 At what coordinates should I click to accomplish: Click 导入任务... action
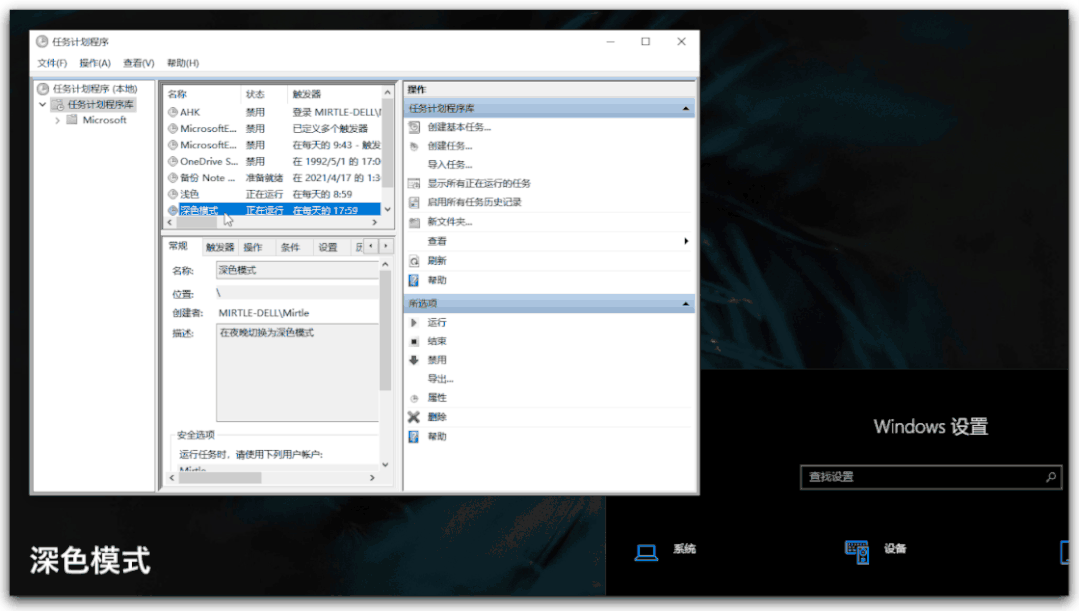[x=449, y=164]
